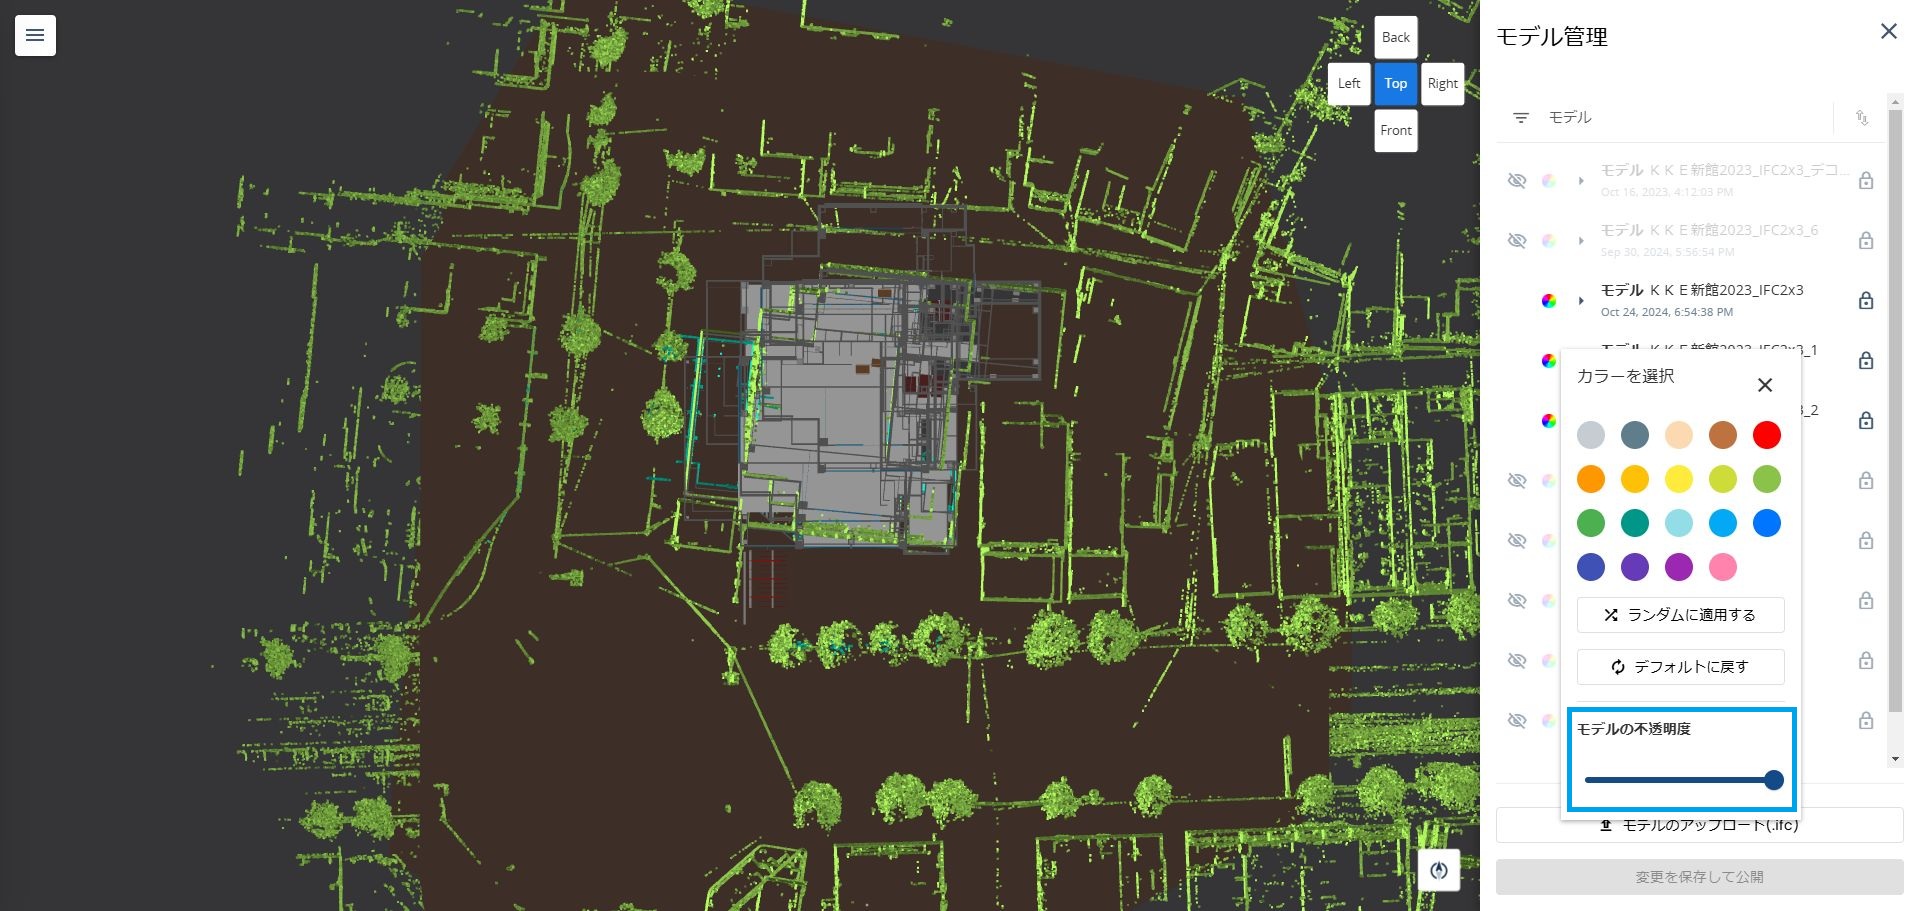
Task: Open color wheel for KKE新館2023_IFC2x3 model
Action: click(1549, 301)
